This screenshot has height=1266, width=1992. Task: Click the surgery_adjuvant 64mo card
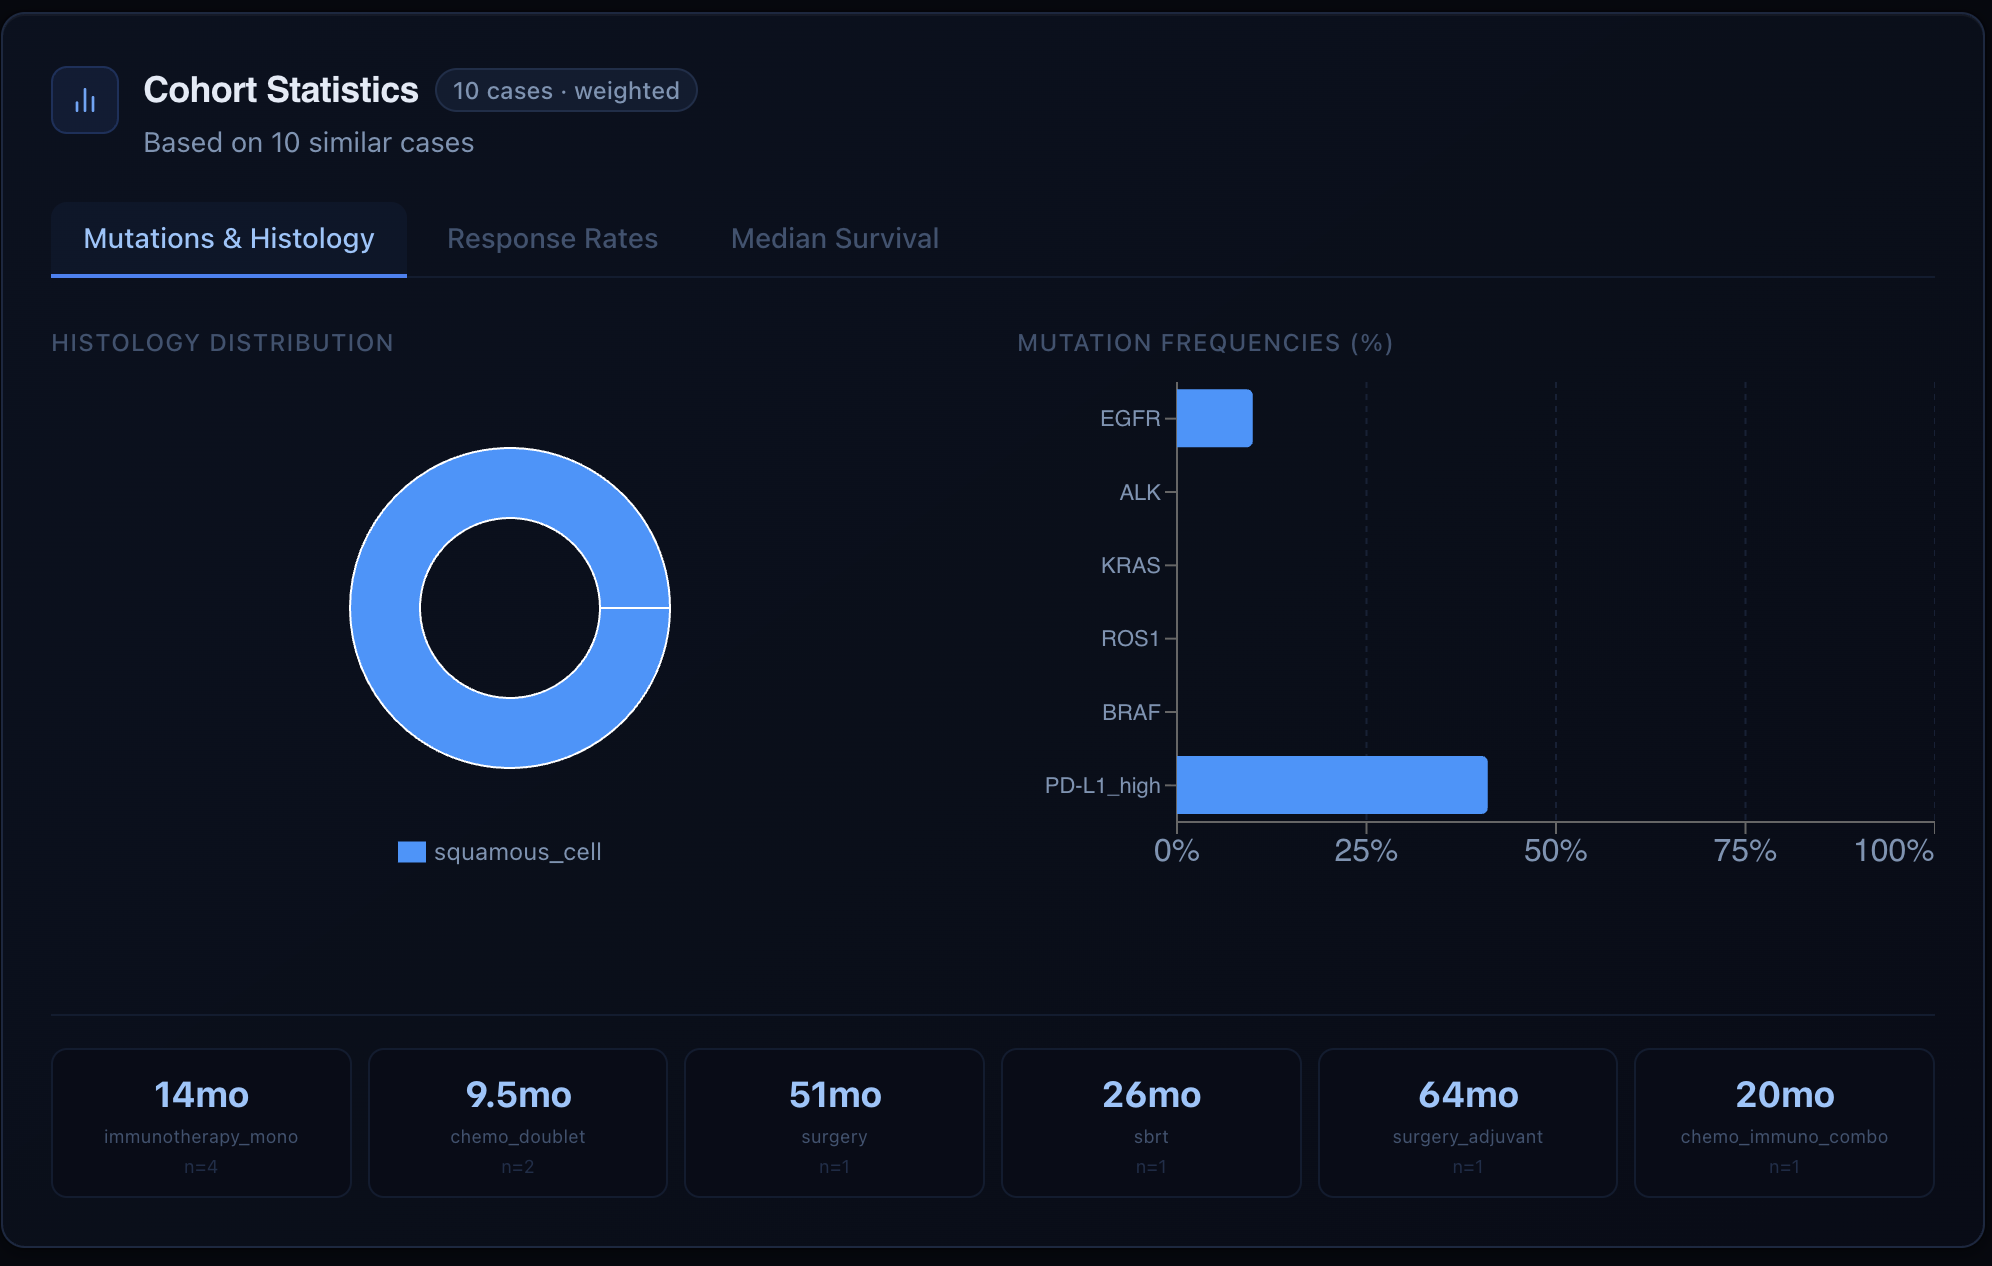pos(1467,1122)
